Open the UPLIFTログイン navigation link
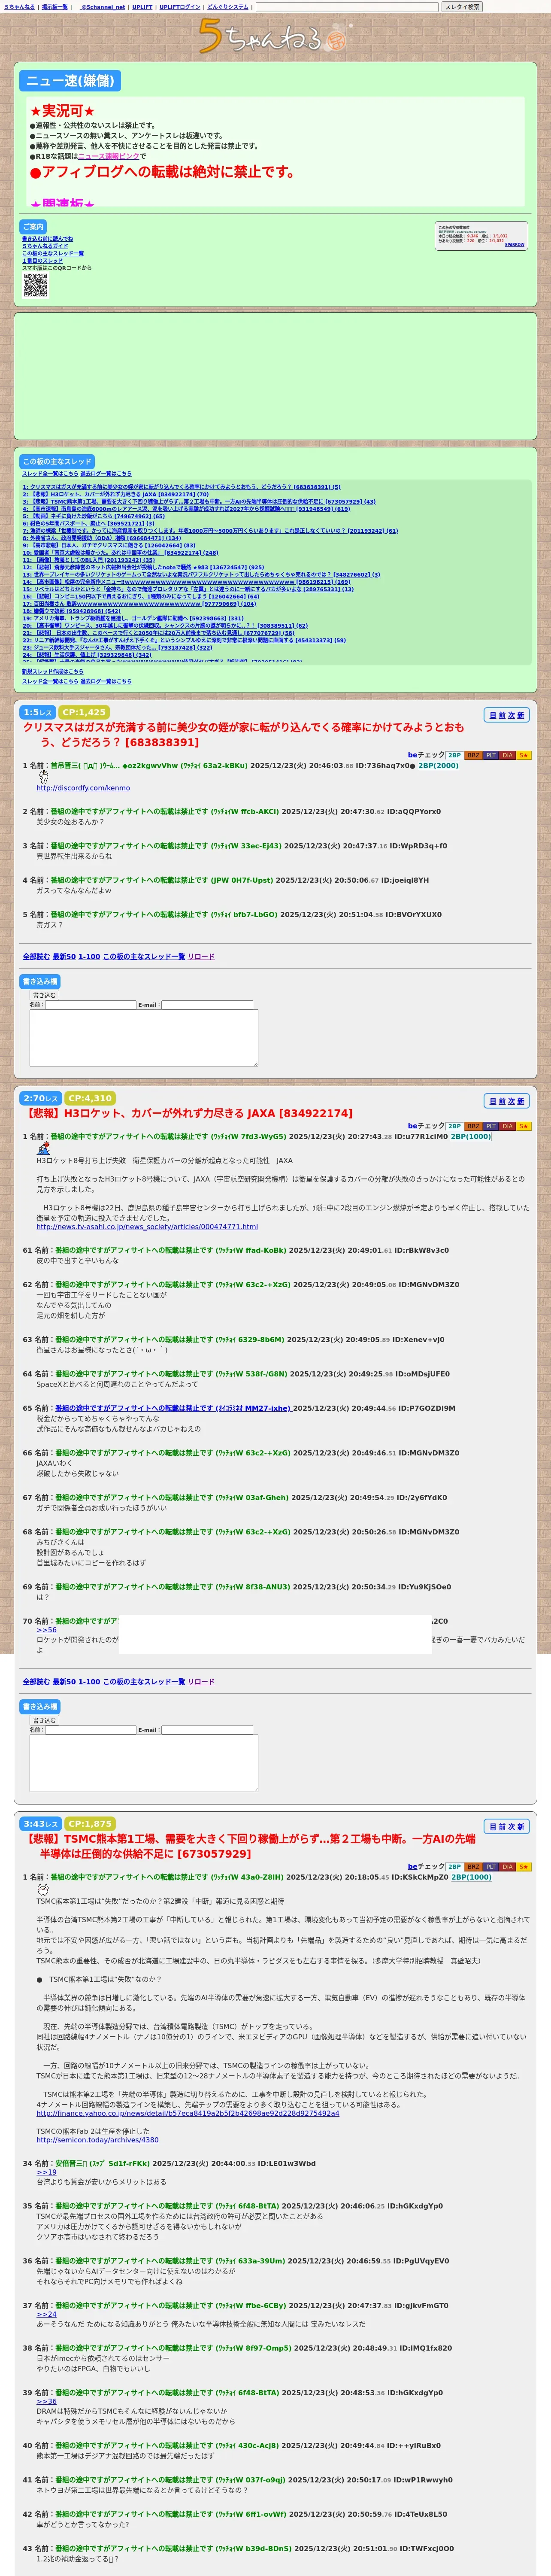 coord(180,7)
